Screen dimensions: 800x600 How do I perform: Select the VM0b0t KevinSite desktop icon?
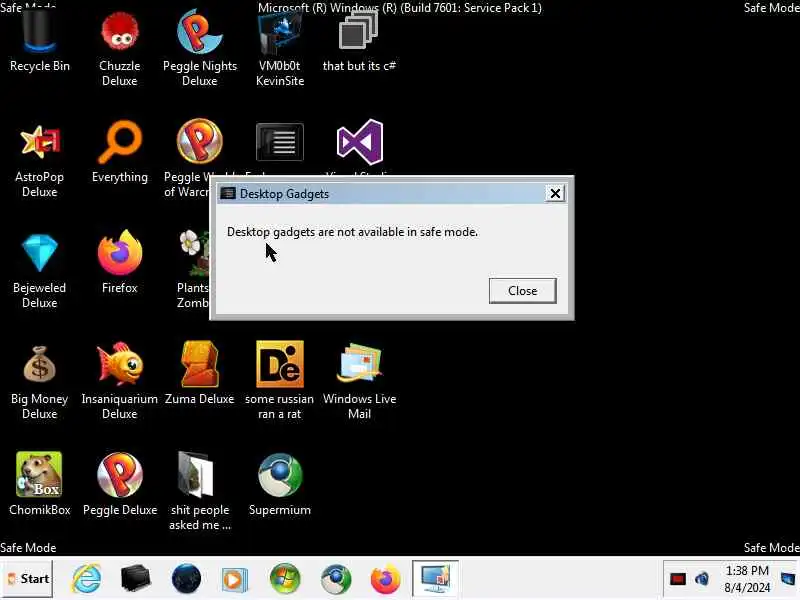280,46
